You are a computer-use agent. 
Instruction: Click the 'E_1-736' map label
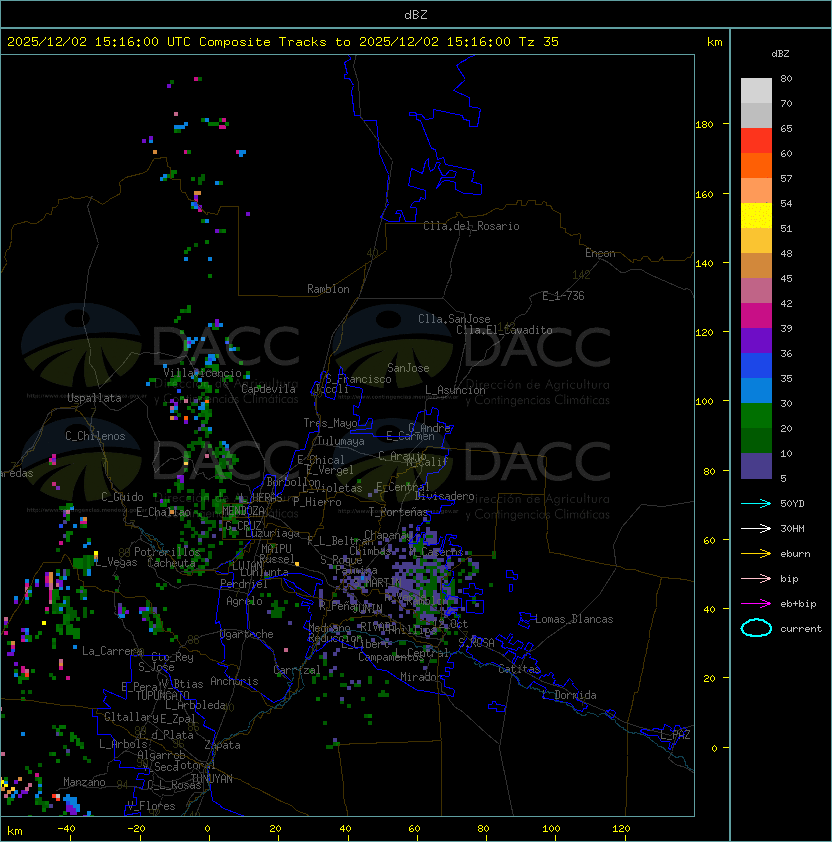[x=563, y=296]
